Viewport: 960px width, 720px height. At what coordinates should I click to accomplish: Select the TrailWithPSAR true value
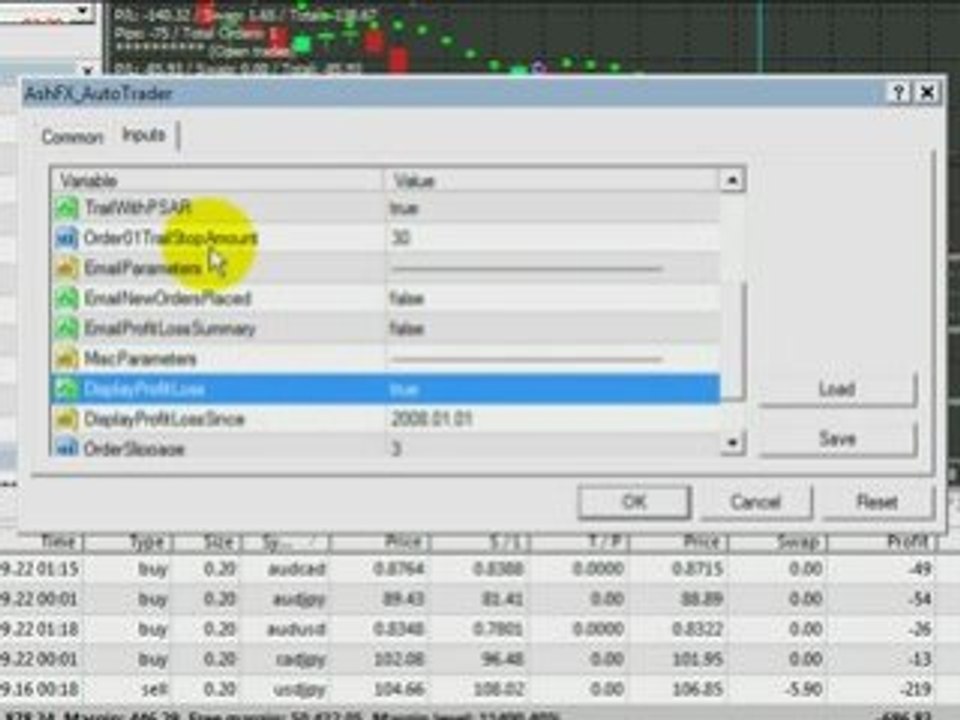(x=404, y=209)
